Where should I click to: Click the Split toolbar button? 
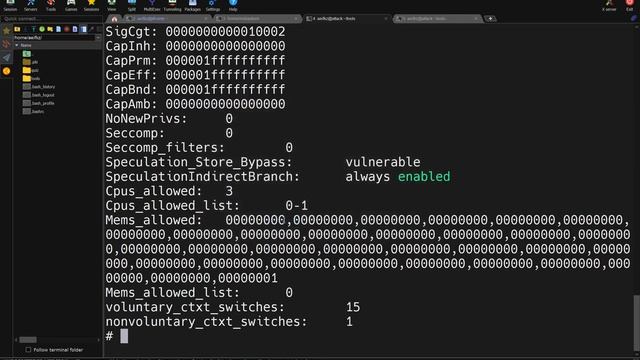tap(131, 6)
